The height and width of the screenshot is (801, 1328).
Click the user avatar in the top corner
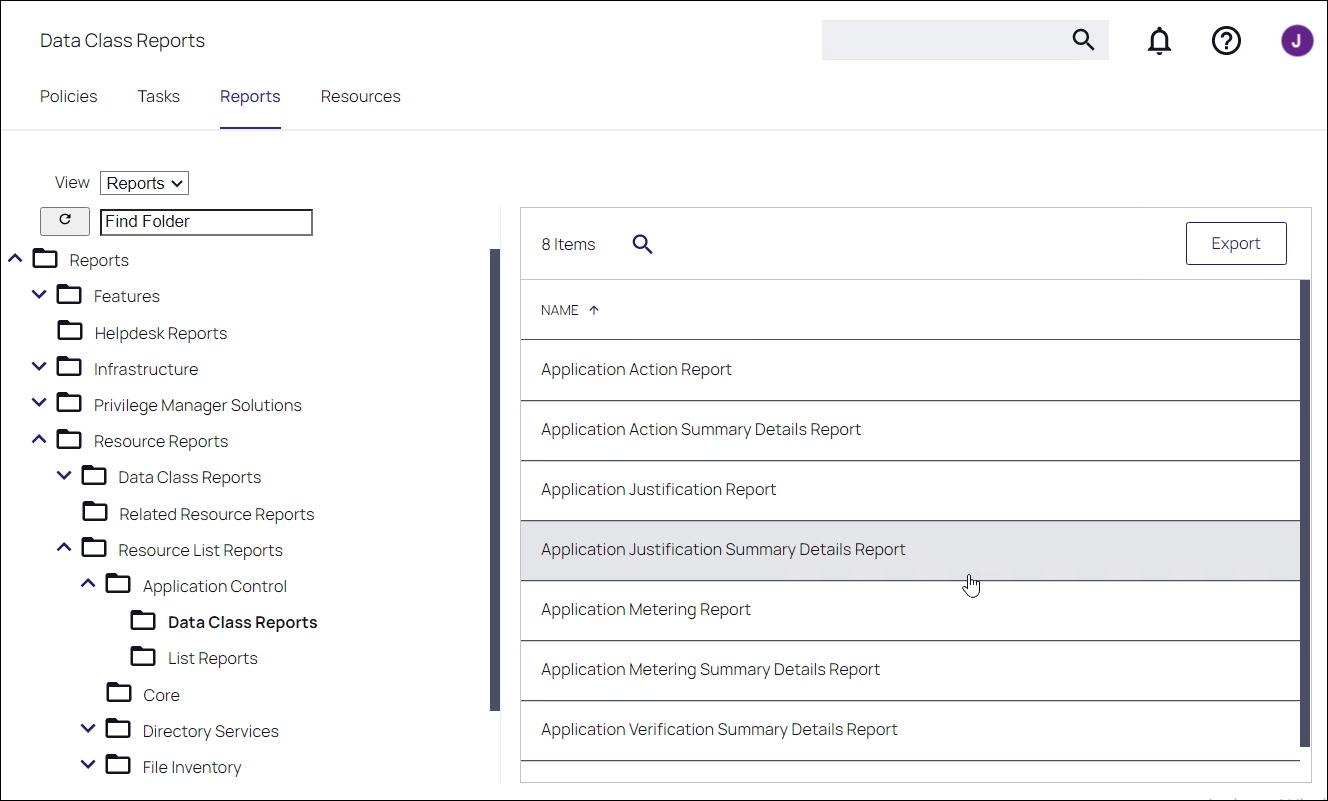1297,41
